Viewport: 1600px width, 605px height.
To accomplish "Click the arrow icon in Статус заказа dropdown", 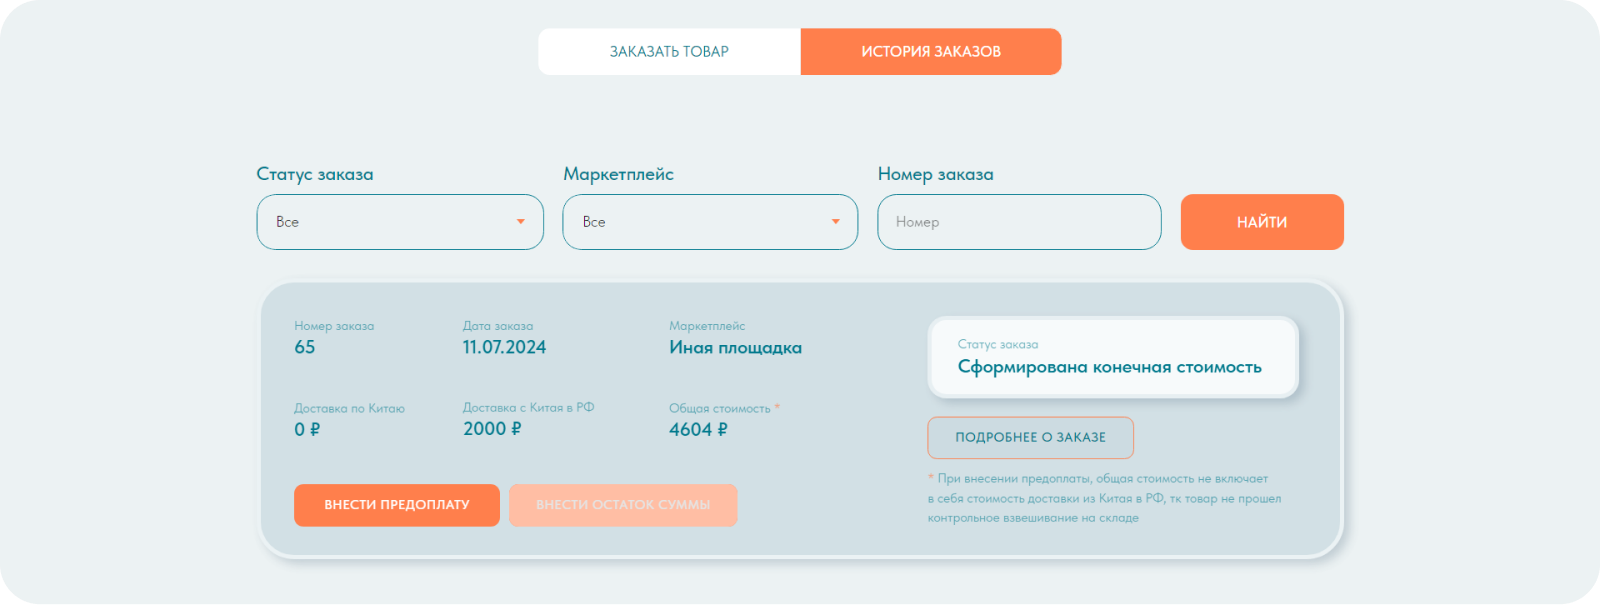I will [520, 222].
